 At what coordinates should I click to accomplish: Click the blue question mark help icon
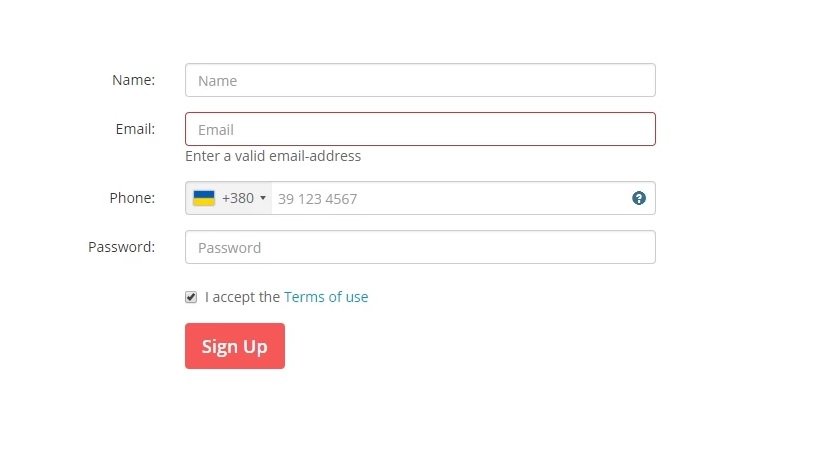click(x=639, y=198)
